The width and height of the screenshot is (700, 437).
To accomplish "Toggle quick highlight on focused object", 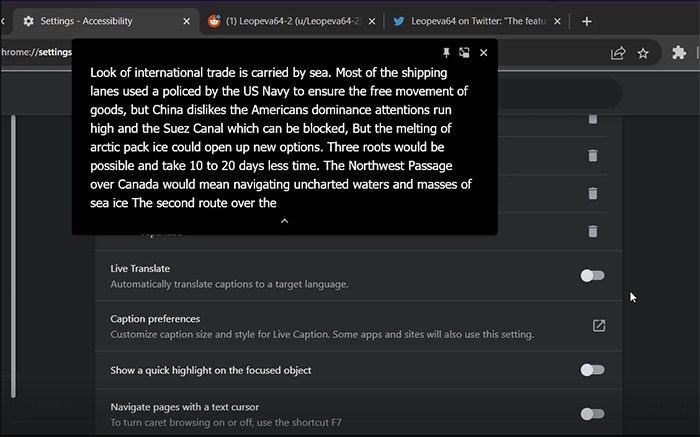I will 592,370.
